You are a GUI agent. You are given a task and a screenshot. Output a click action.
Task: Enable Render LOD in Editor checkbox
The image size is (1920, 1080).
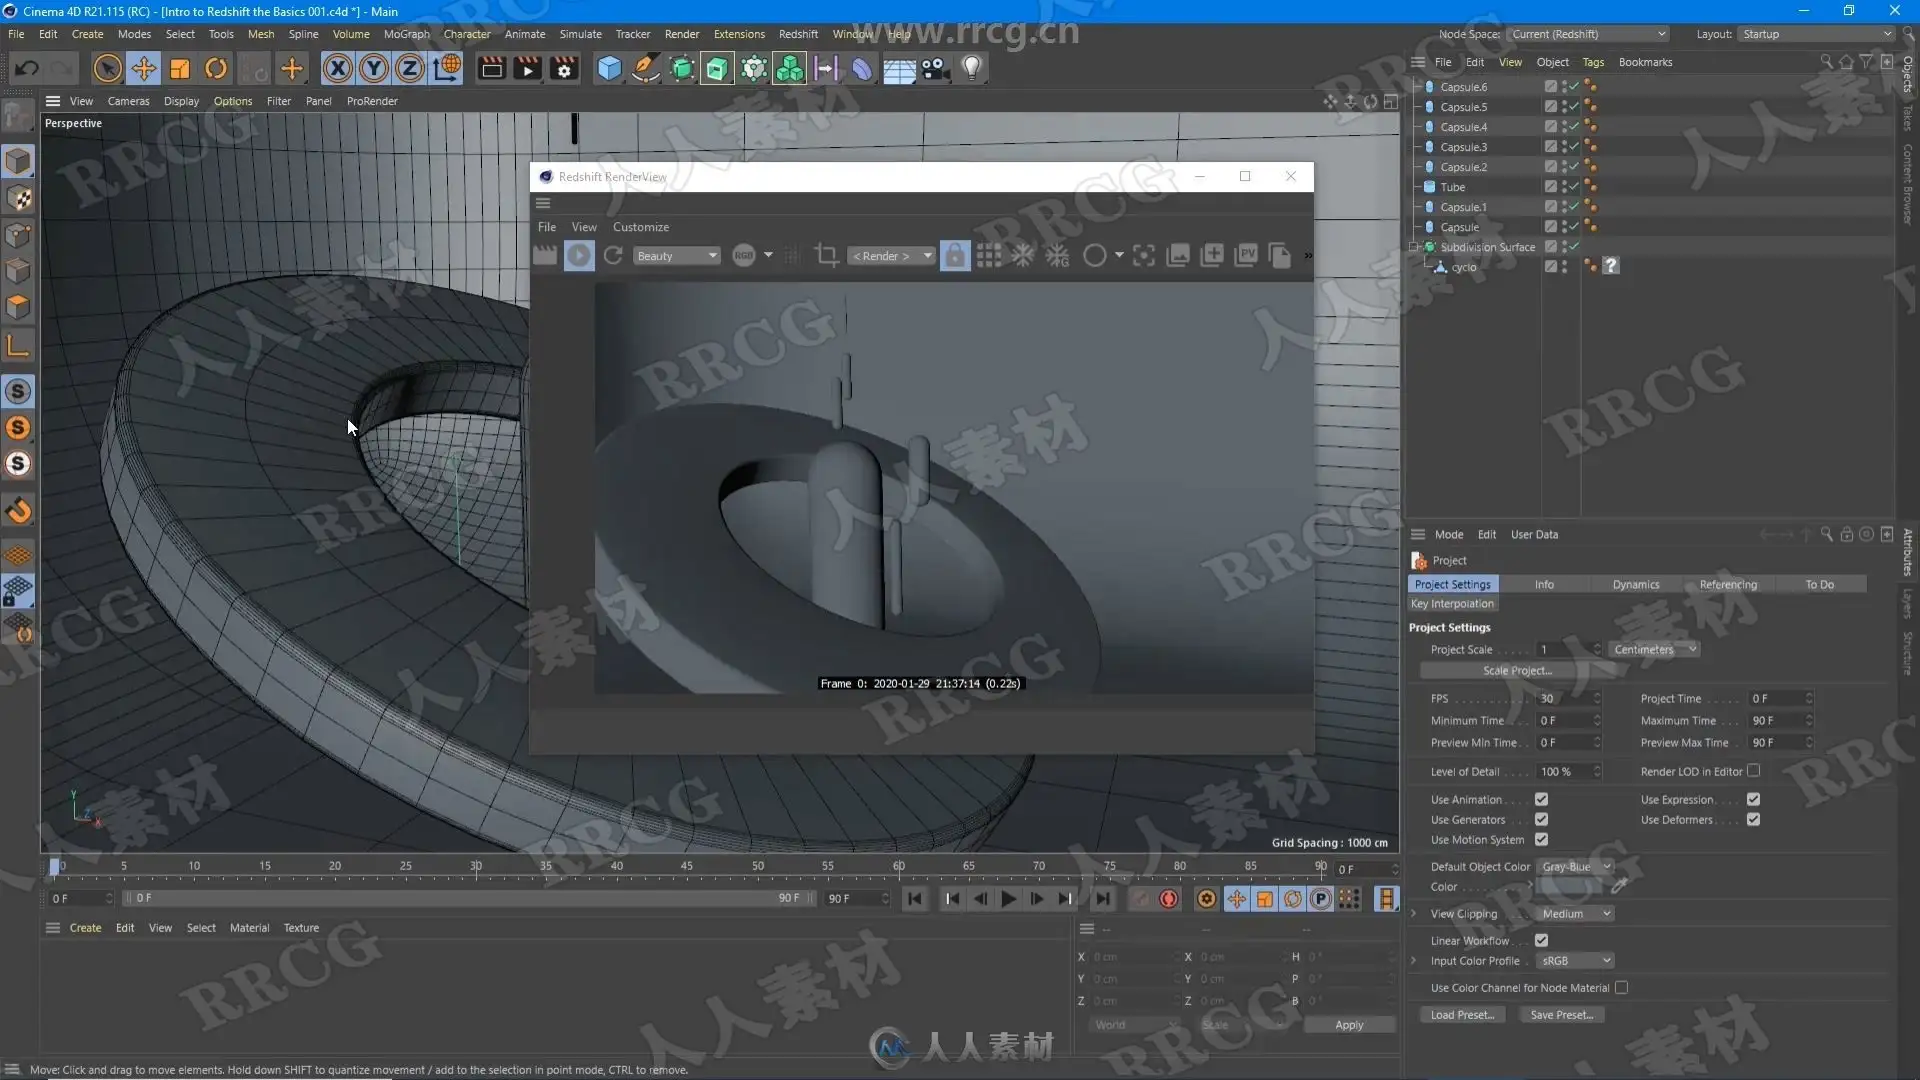(x=1753, y=771)
